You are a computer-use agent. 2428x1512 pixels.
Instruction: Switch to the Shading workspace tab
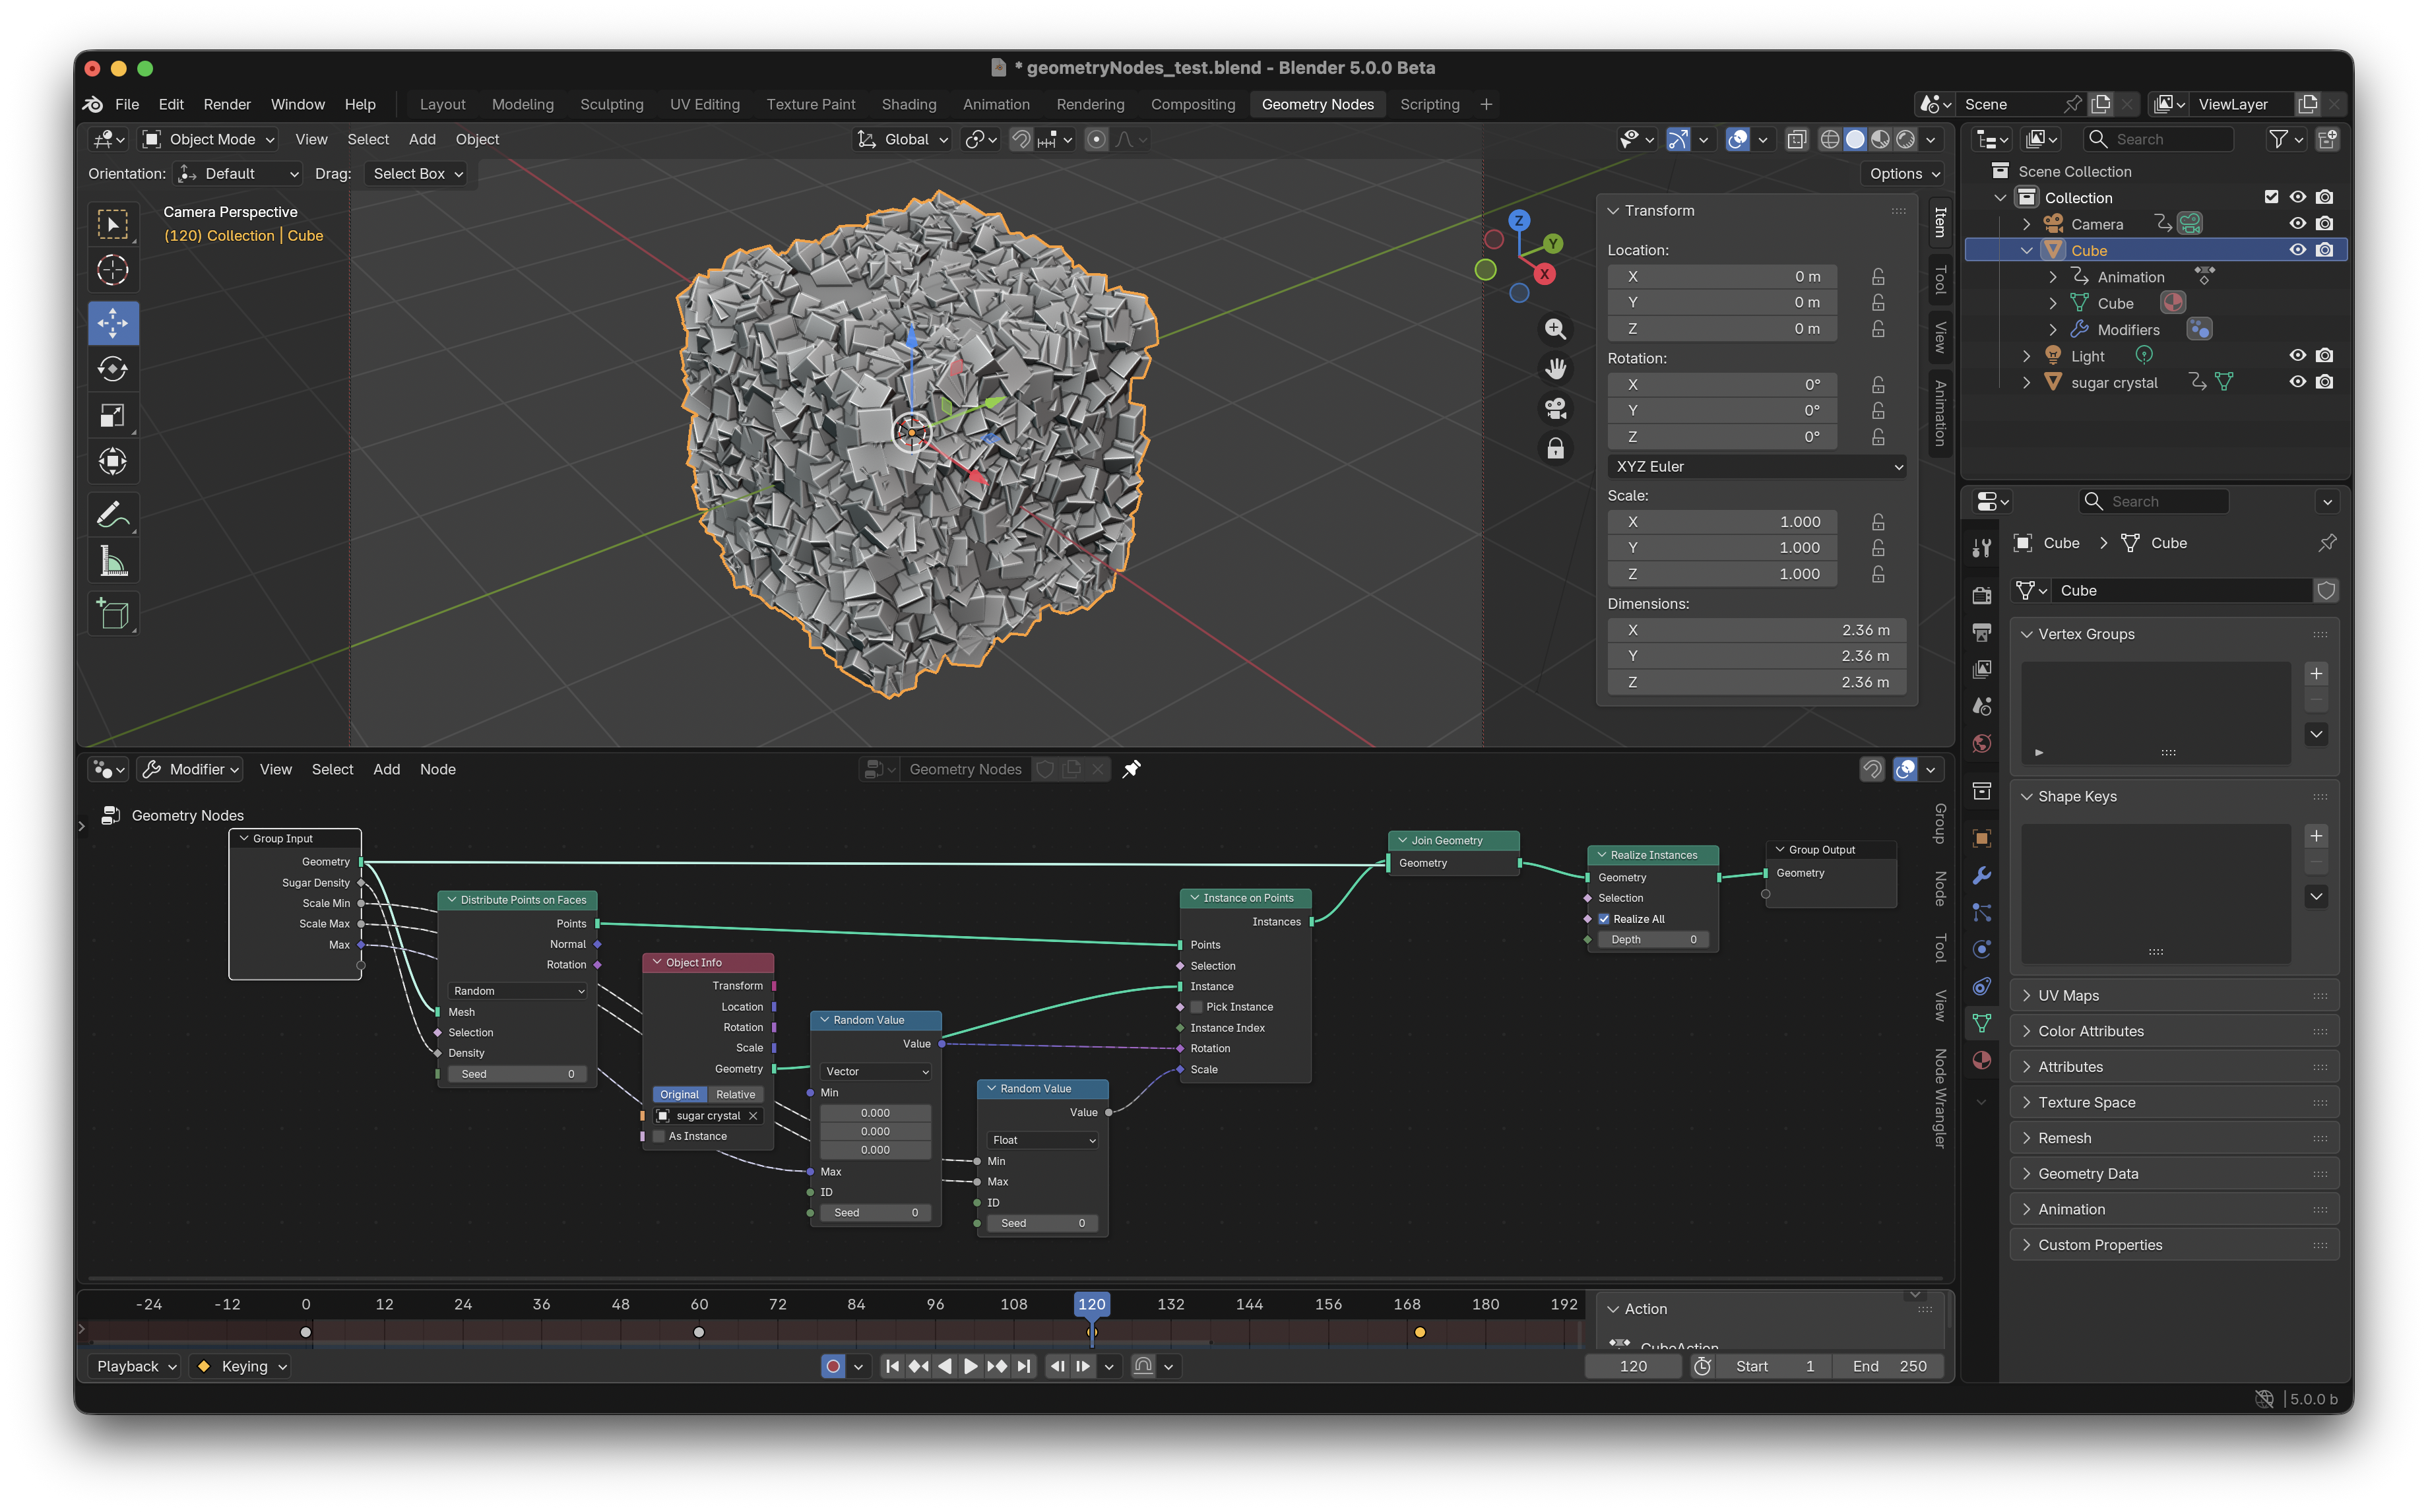tap(908, 105)
